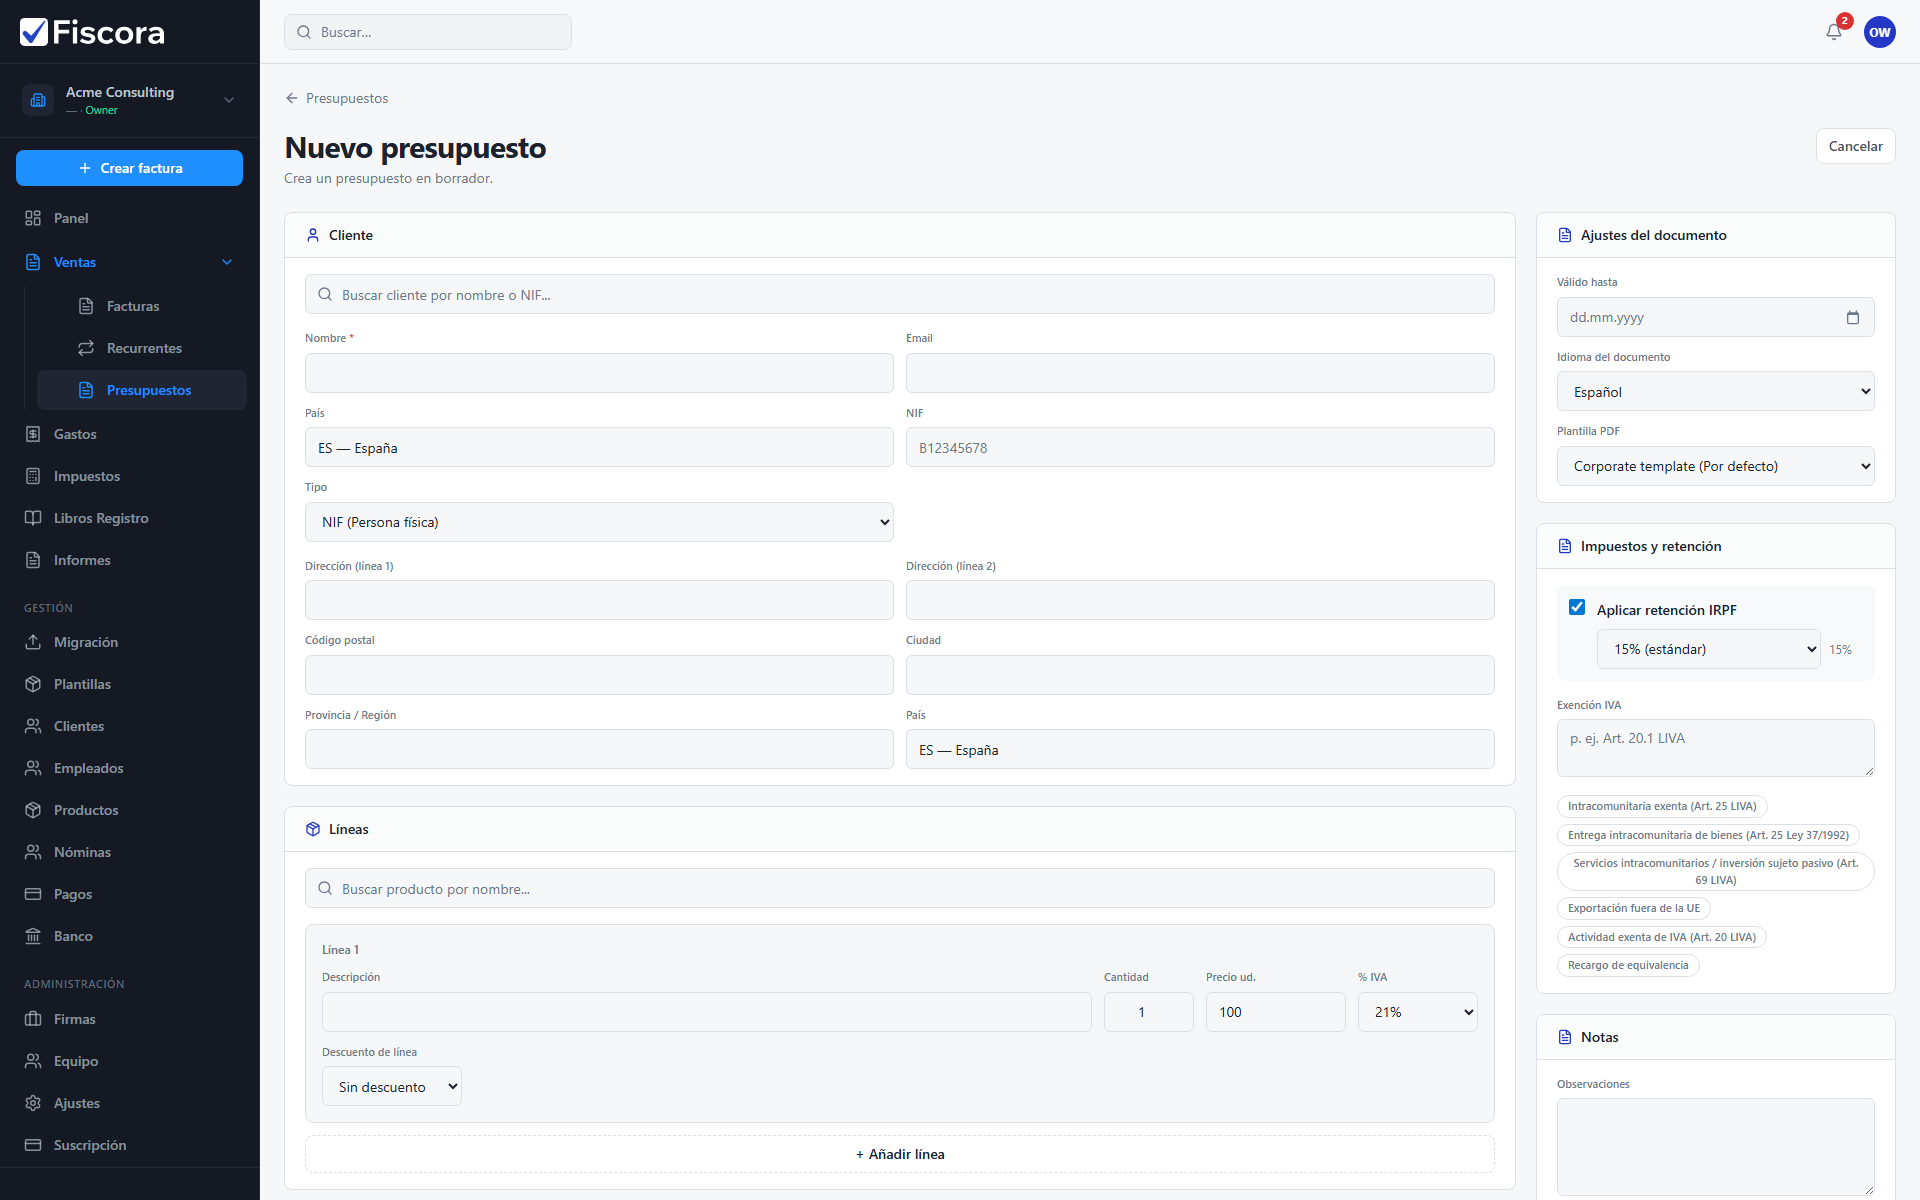Image resolution: width=1920 pixels, height=1200 pixels.
Task: Collapse the Ventas menu chevron
Action: click(227, 262)
